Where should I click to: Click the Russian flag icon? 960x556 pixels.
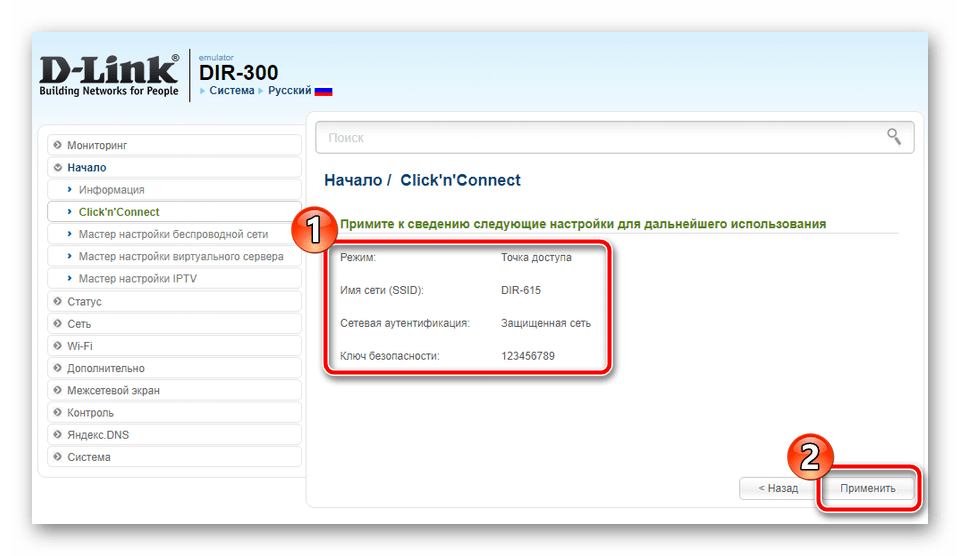coord(323,91)
